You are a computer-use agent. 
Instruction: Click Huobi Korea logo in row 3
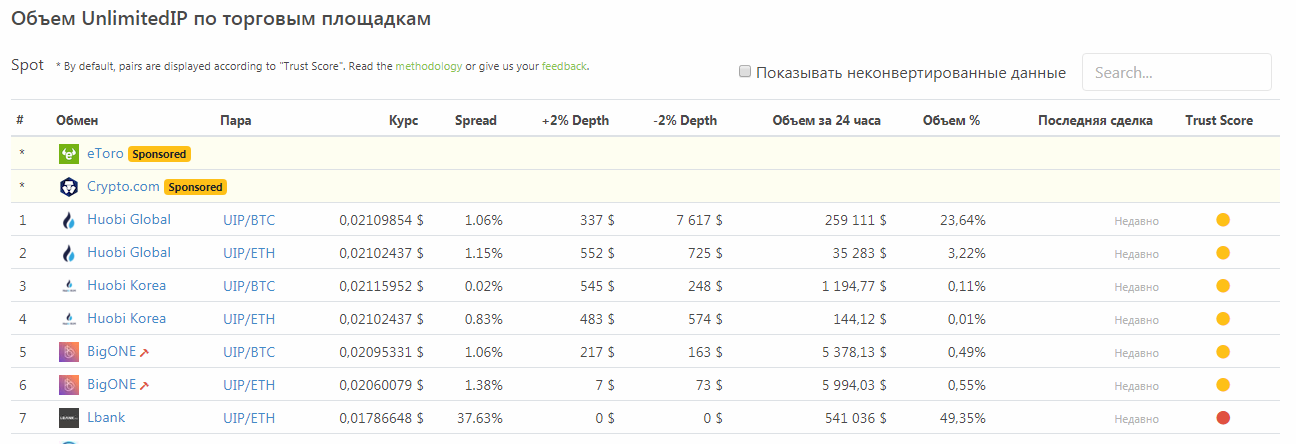click(x=68, y=286)
